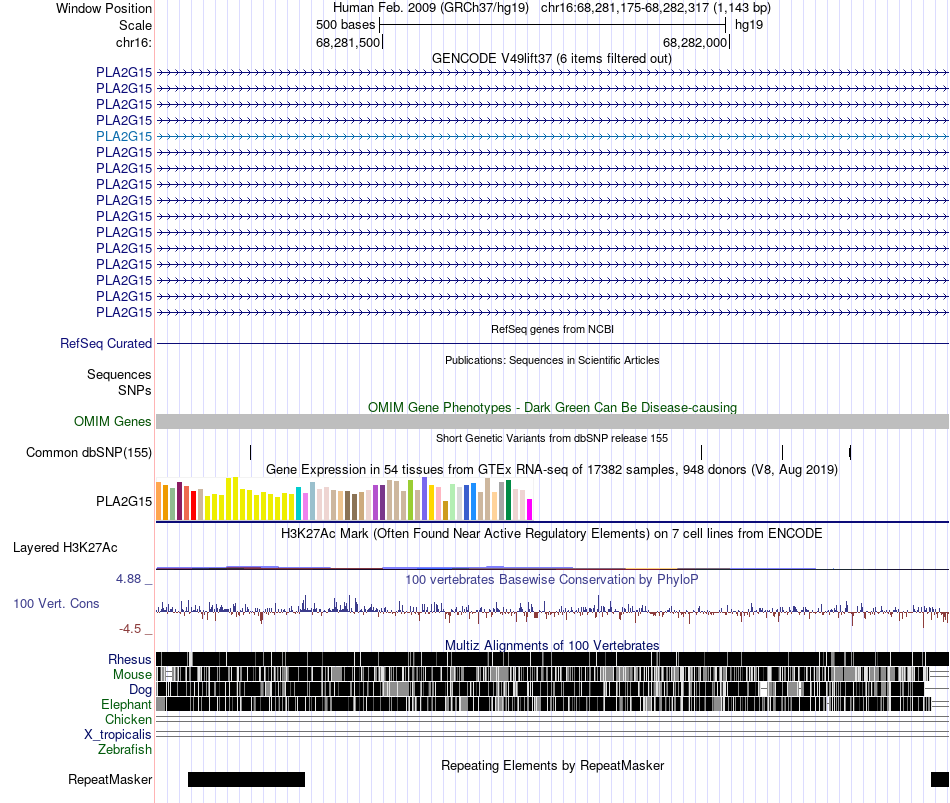Screen dimensions: 950x803
Task: Click Repeating Elements by RepeatMasker title
Action: click(552, 765)
